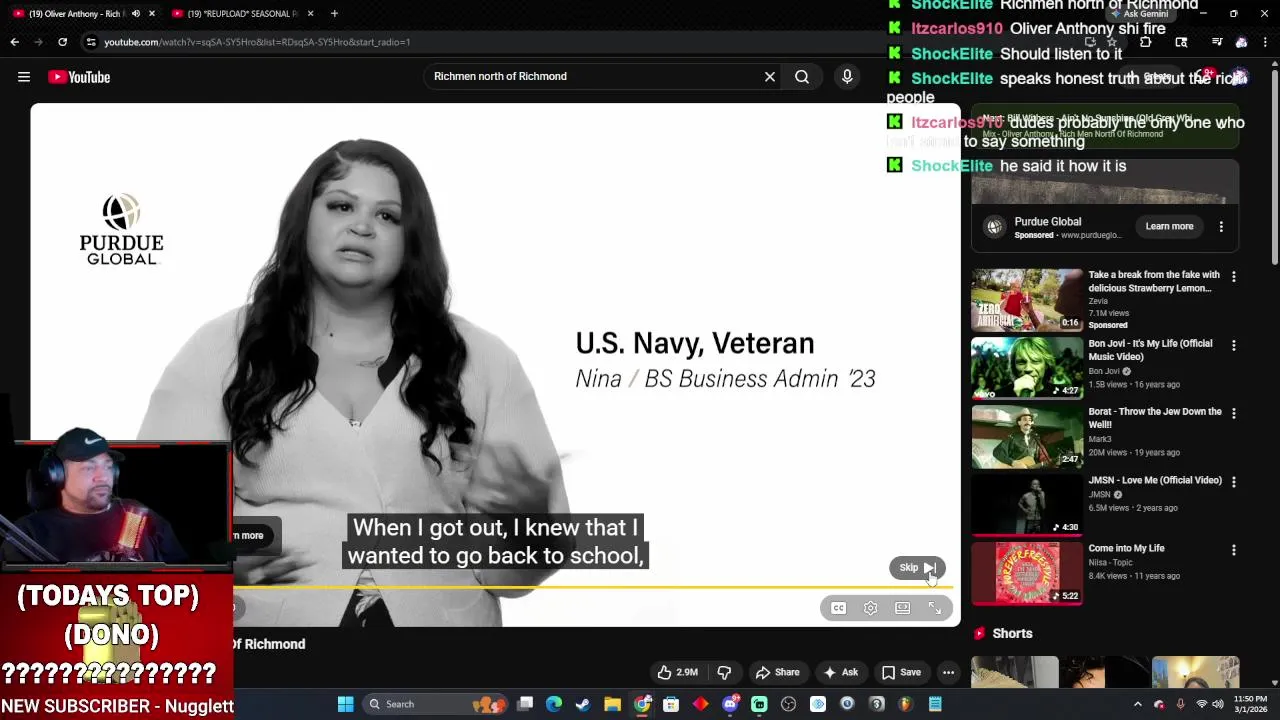The width and height of the screenshot is (1280, 720).
Task: Open the Come into My Life thumbnail
Action: (x=1027, y=573)
